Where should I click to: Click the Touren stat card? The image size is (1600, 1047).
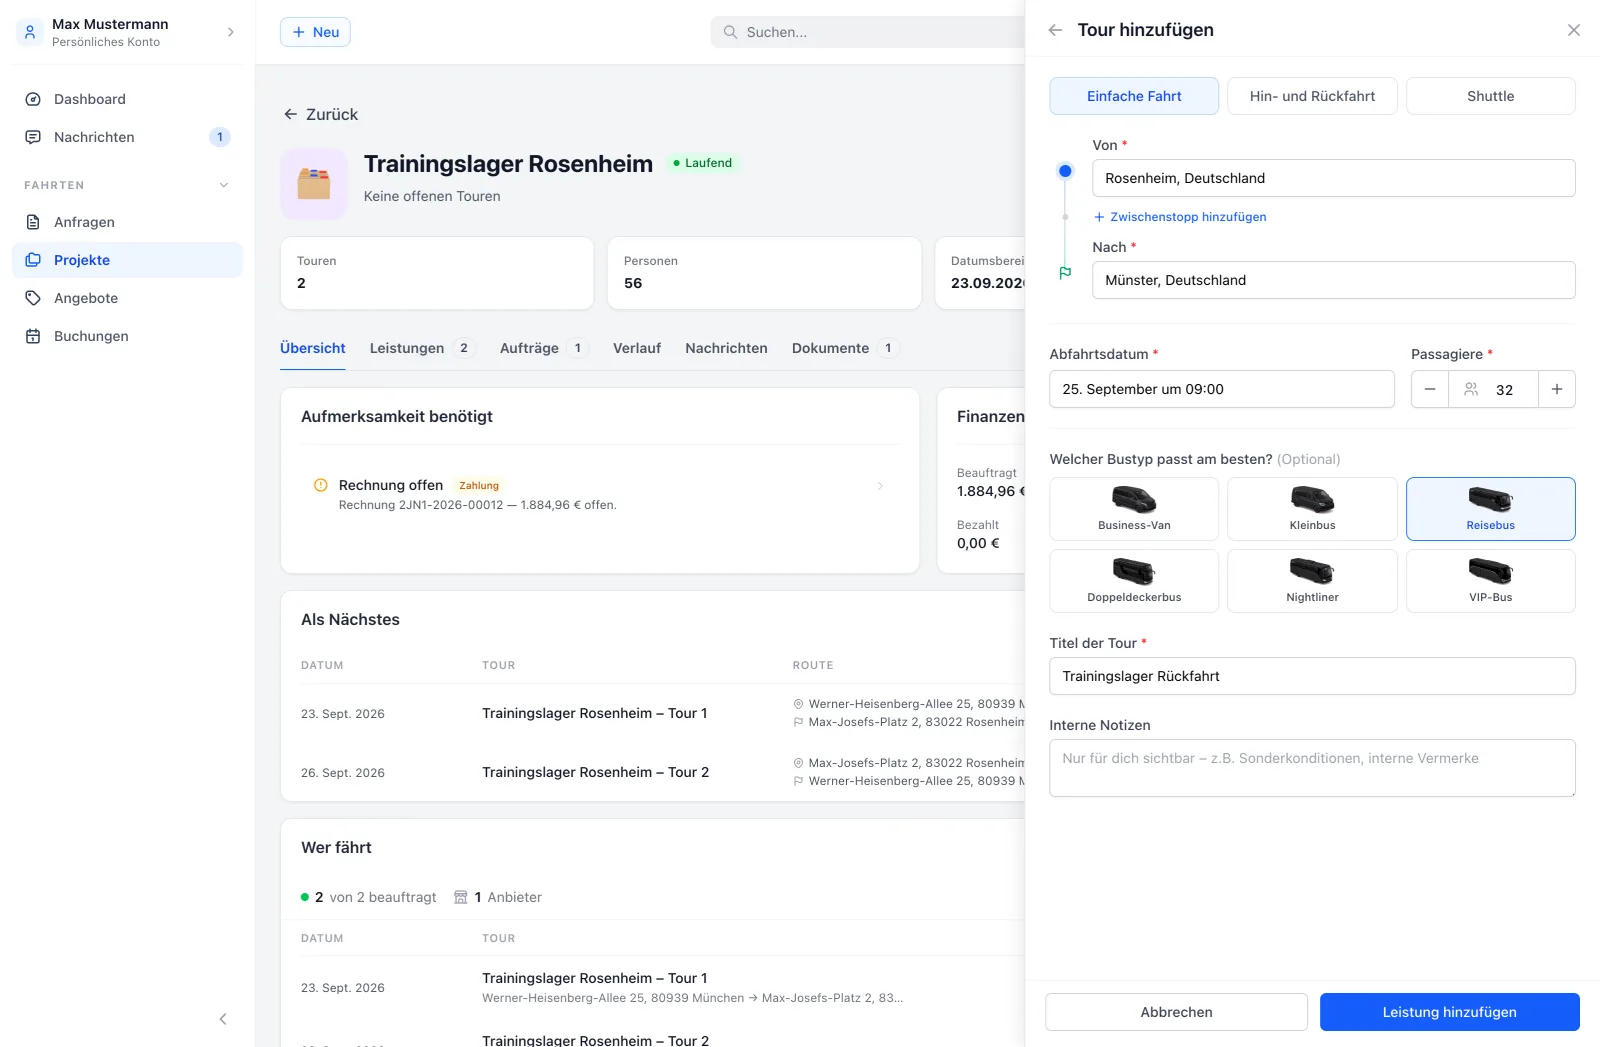437,273
